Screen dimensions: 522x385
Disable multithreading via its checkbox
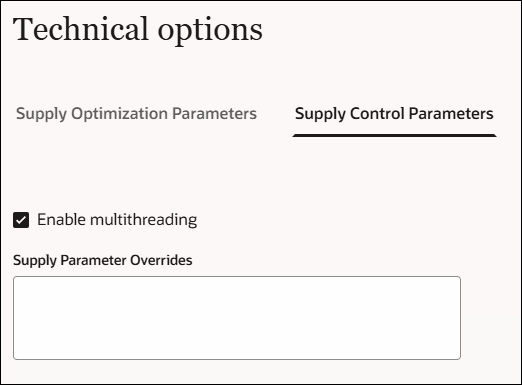pos(21,220)
